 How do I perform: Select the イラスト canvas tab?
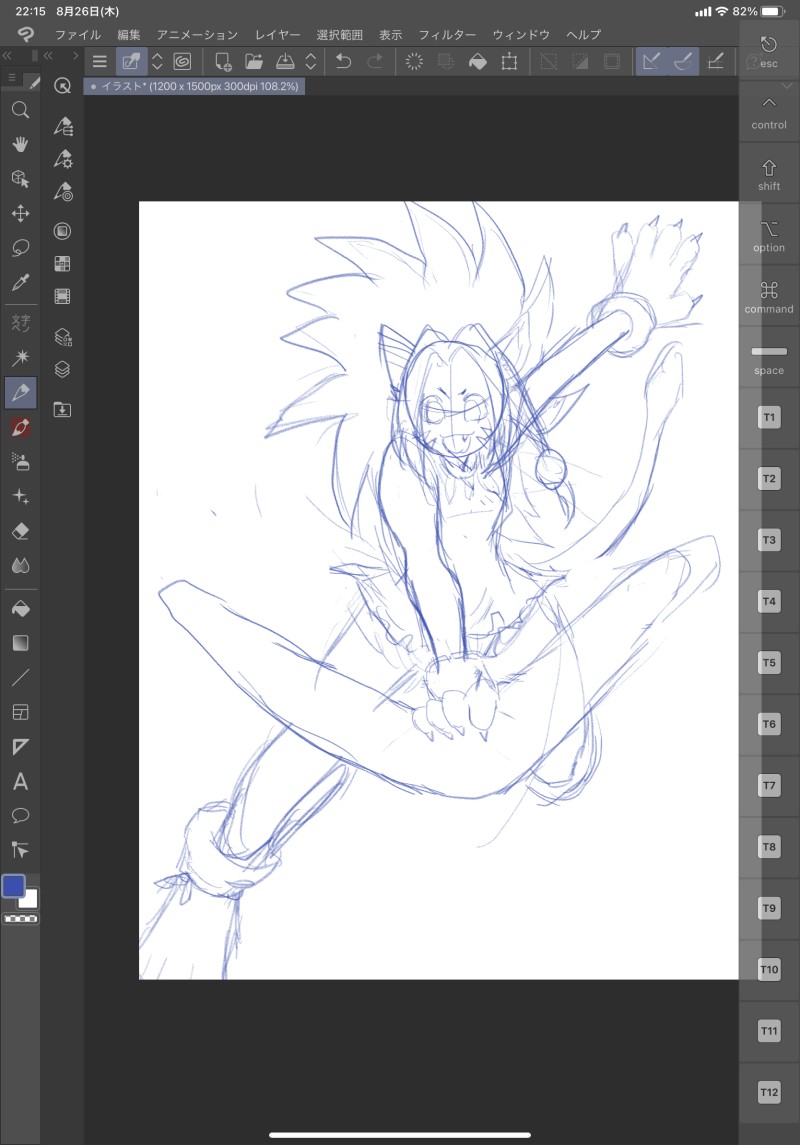195,86
